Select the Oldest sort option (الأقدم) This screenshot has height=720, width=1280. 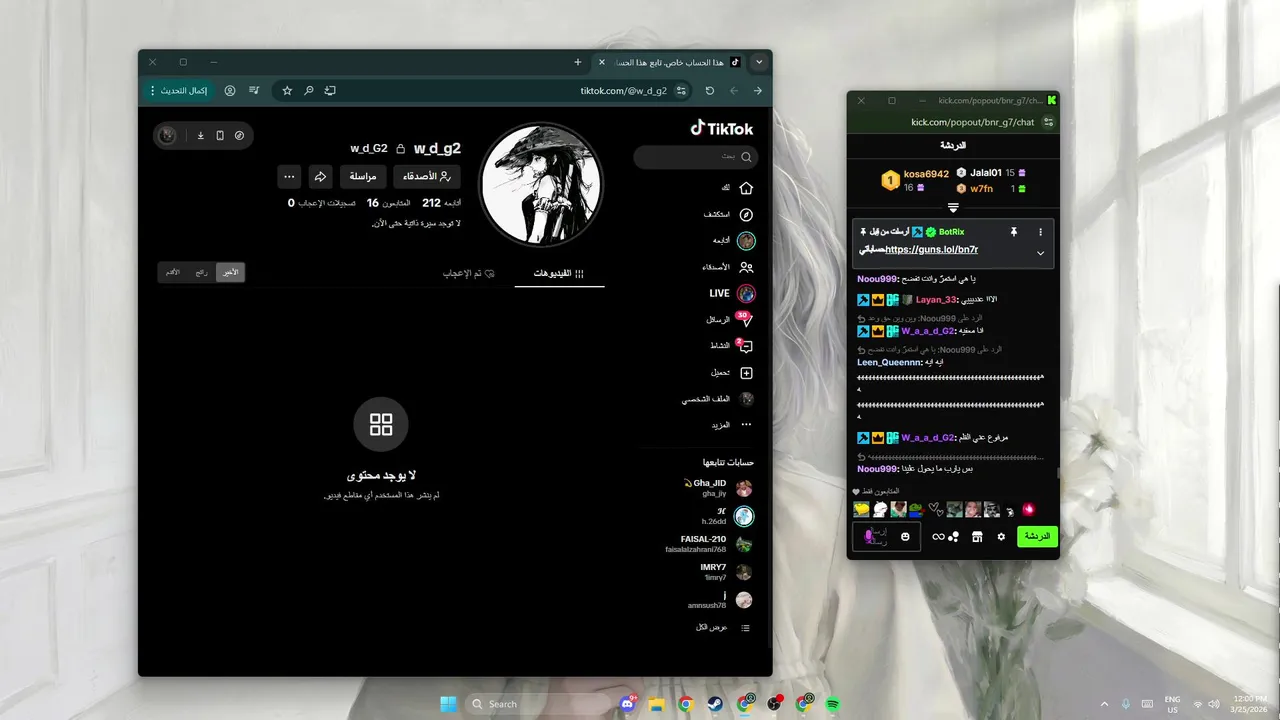click(x=173, y=272)
